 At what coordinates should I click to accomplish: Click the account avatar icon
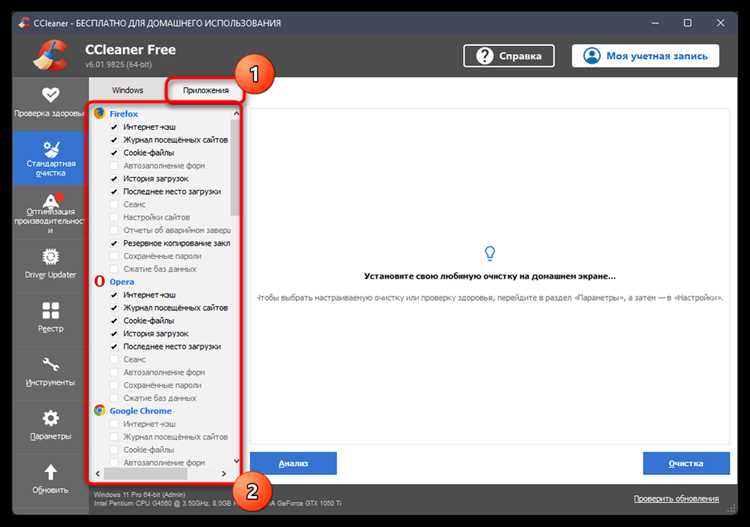pyautogui.click(x=592, y=56)
